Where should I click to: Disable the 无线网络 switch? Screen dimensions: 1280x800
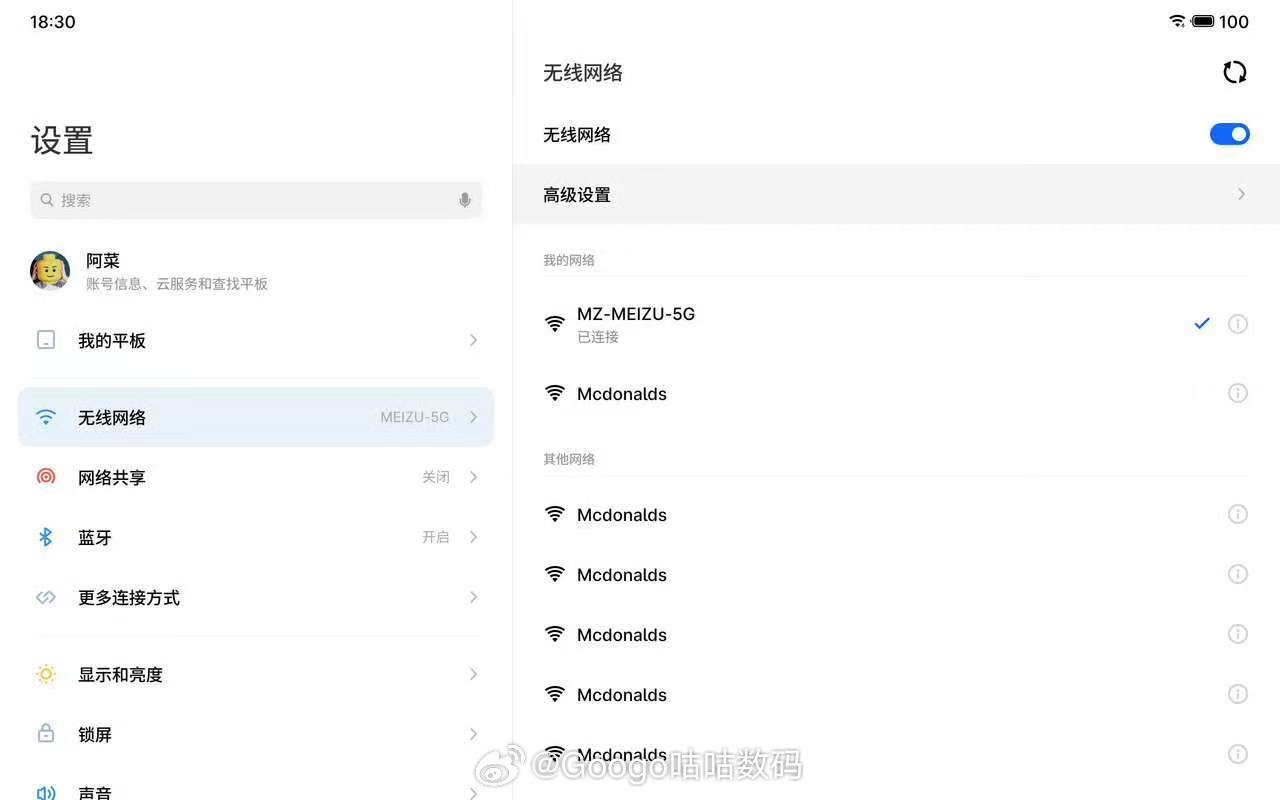1229,133
